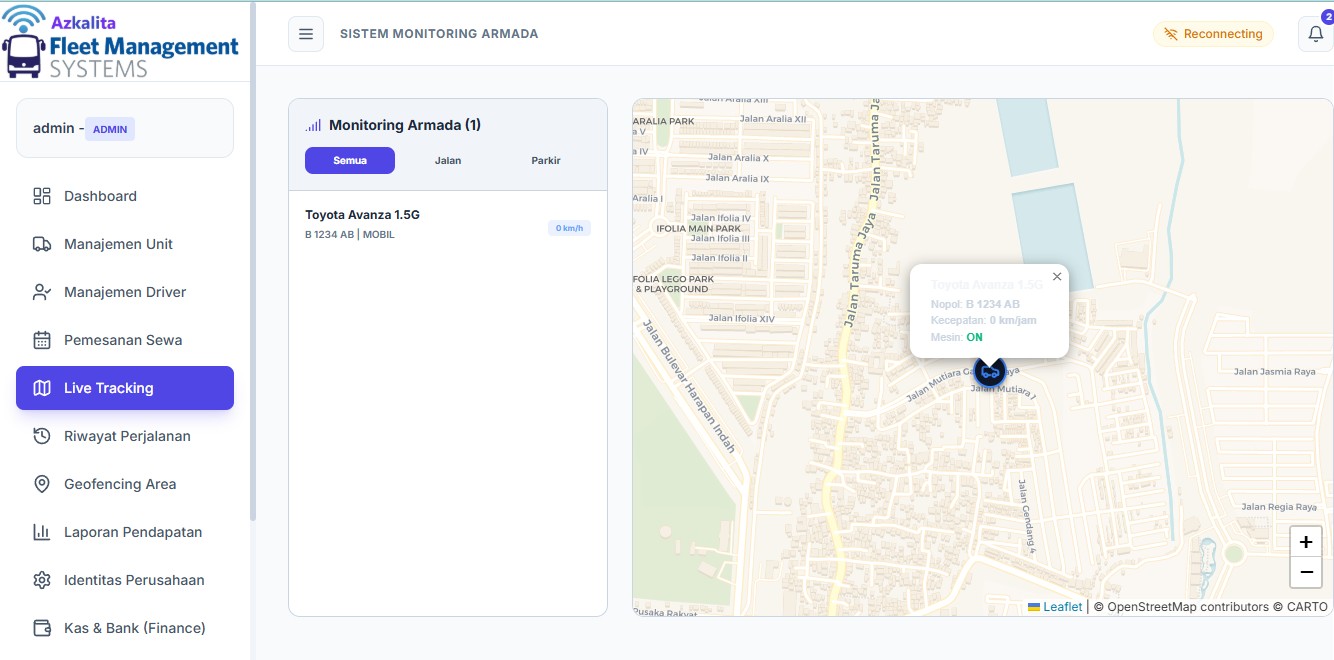1334x660 pixels.
Task: Click the Monitoring Armada (1) heading
Action: 405,125
